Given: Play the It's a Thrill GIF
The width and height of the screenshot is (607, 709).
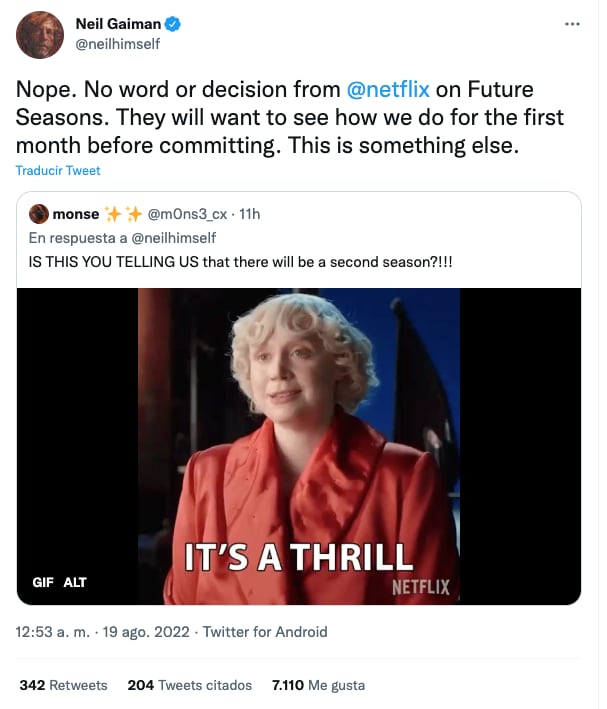Looking at the screenshot, I should coord(298,446).
